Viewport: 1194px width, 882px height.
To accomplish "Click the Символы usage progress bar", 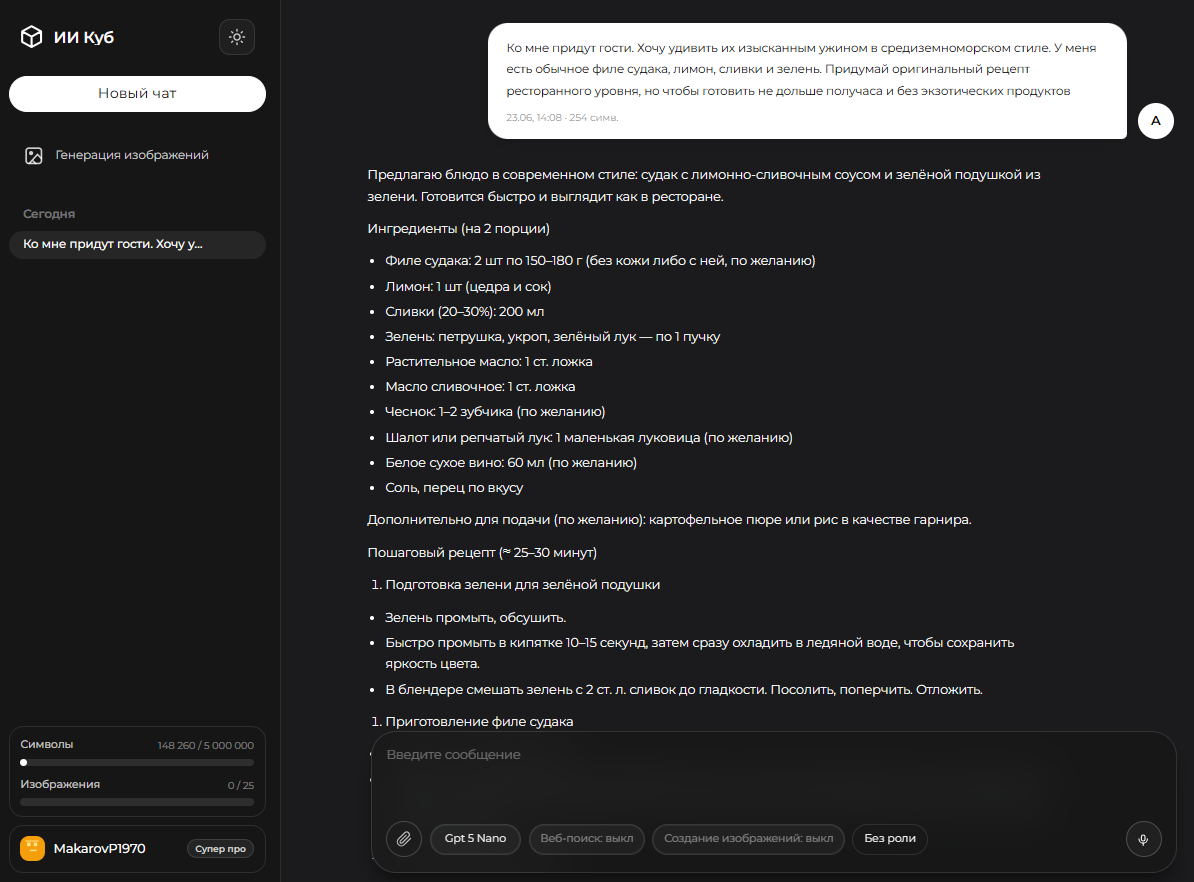I will 137,762.
